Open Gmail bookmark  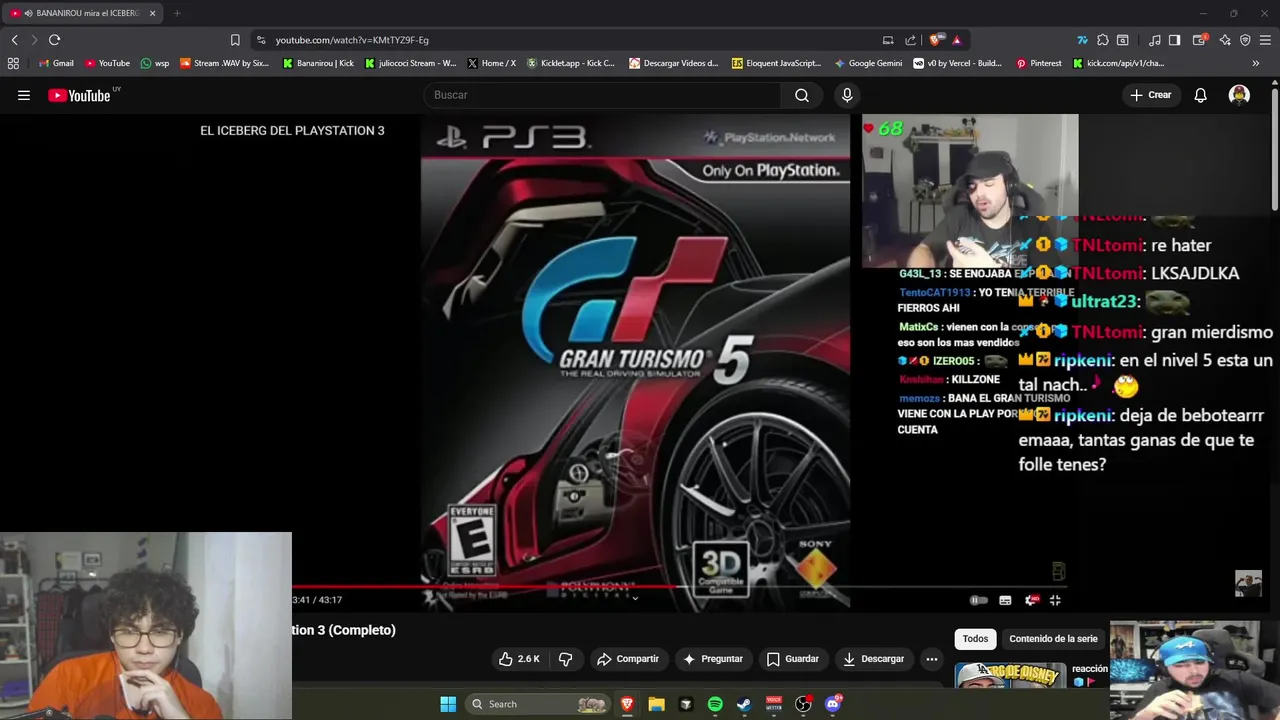[x=55, y=63]
